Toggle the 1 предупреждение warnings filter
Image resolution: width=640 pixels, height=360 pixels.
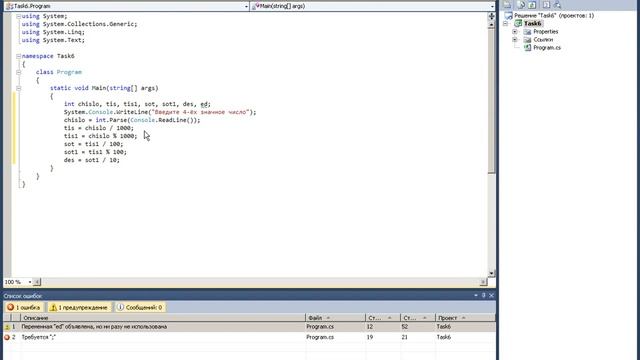pyautogui.click(x=79, y=307)
